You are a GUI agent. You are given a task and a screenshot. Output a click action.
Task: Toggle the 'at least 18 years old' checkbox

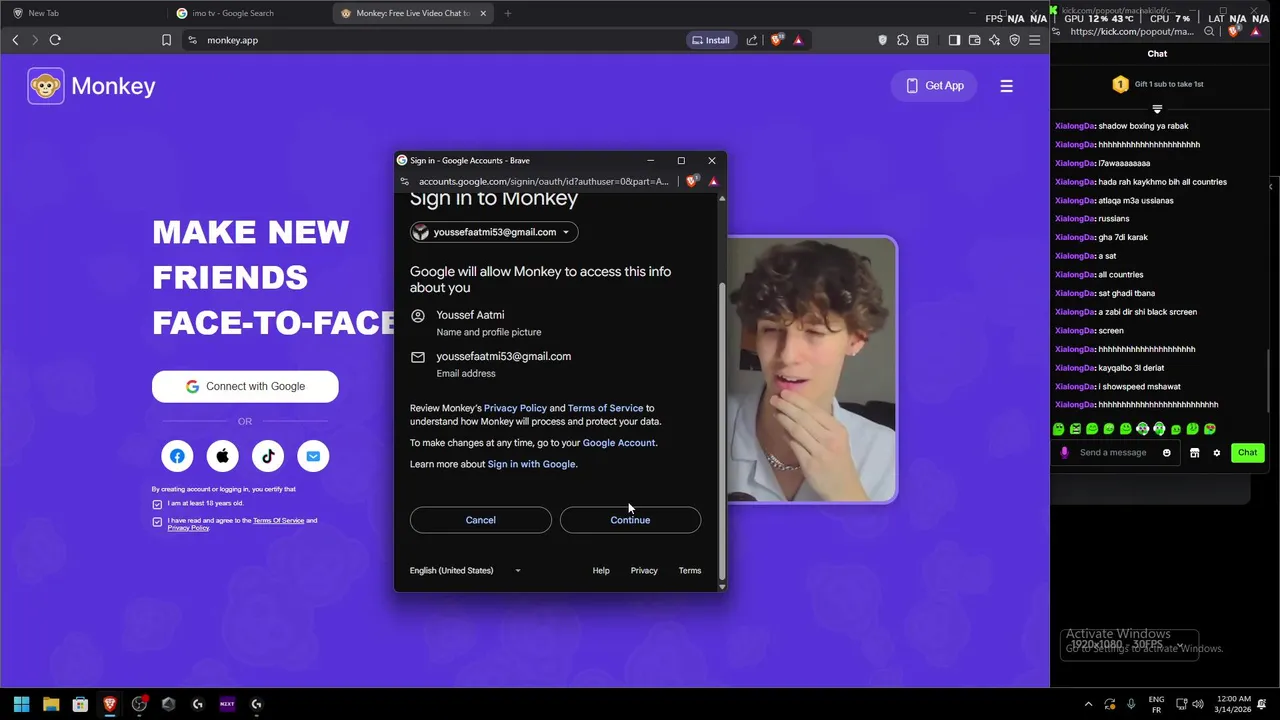(157, 504)
